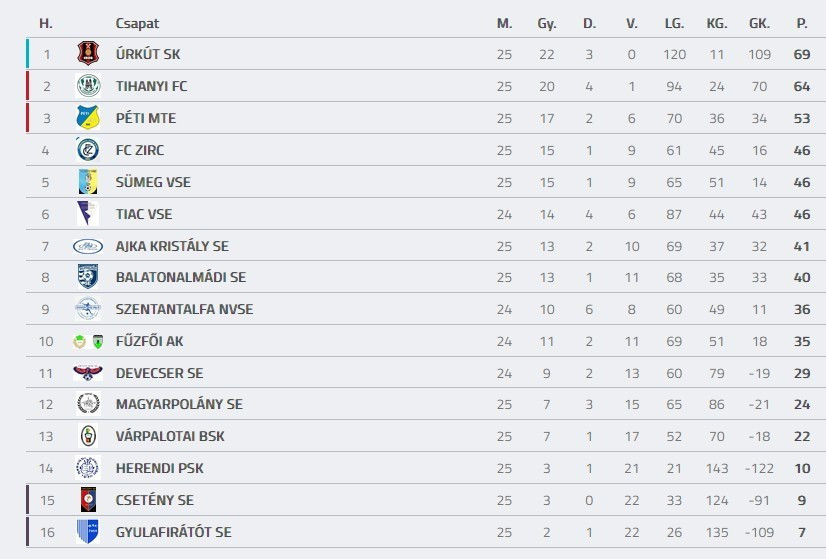Open the Gyulafirátót SE team page

tap(173, 532)
